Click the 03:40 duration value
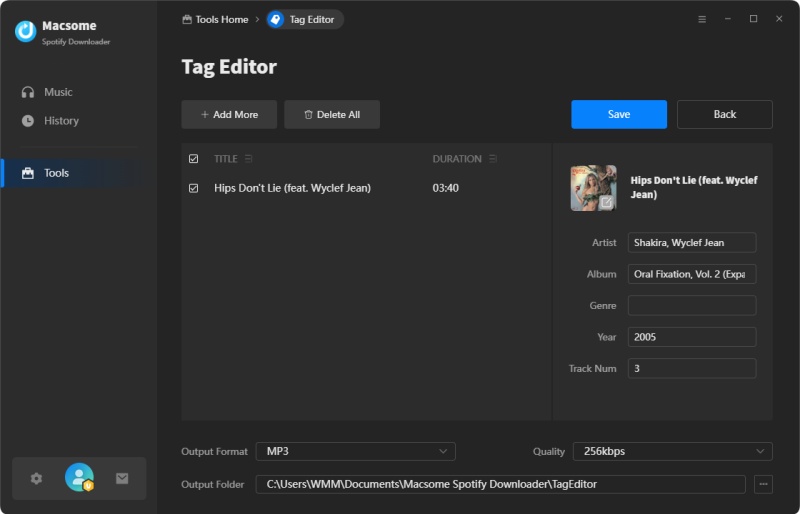The width and height of the screenshot is (800, 514). (x=445, y=188)
